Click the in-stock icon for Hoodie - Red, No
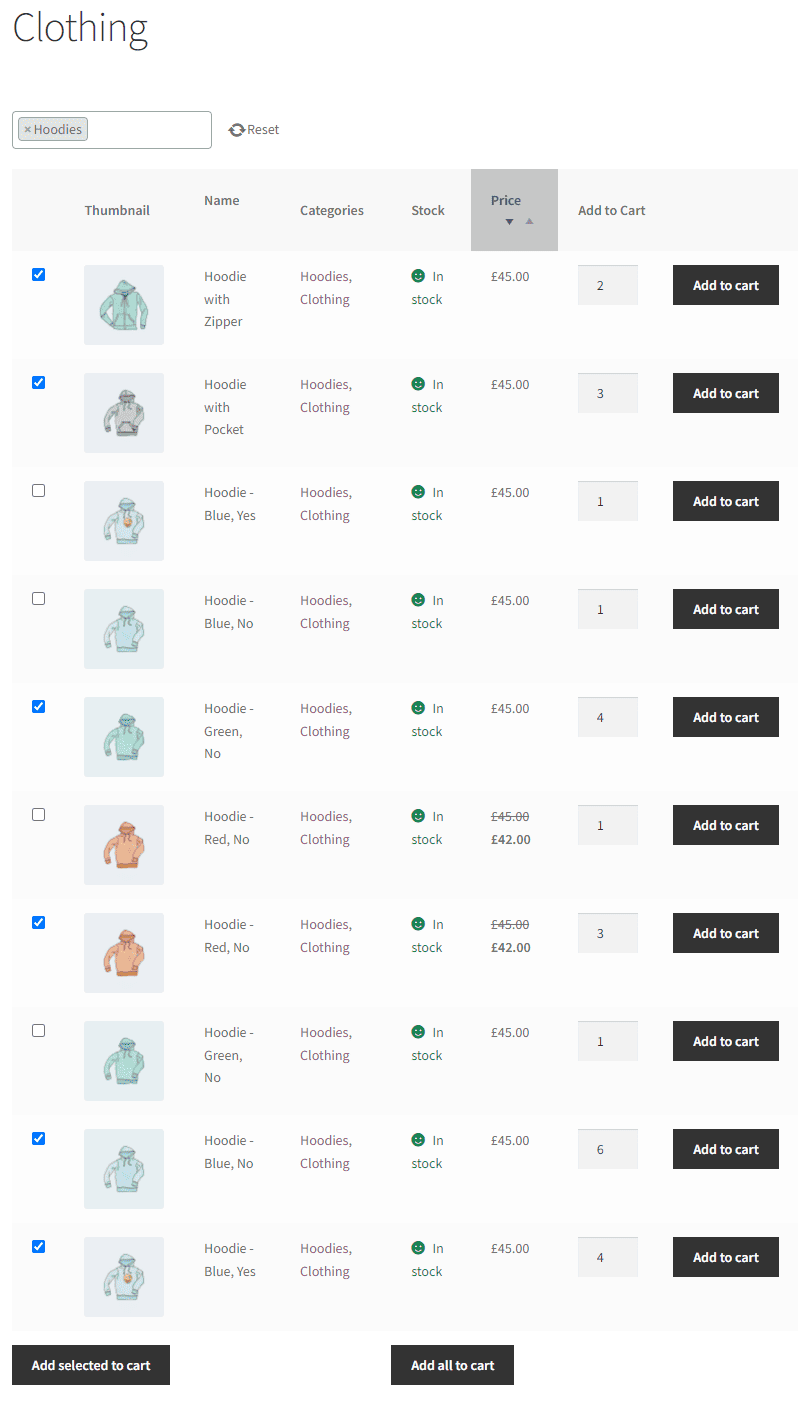Screen dimensions: 798x1402 418,816
